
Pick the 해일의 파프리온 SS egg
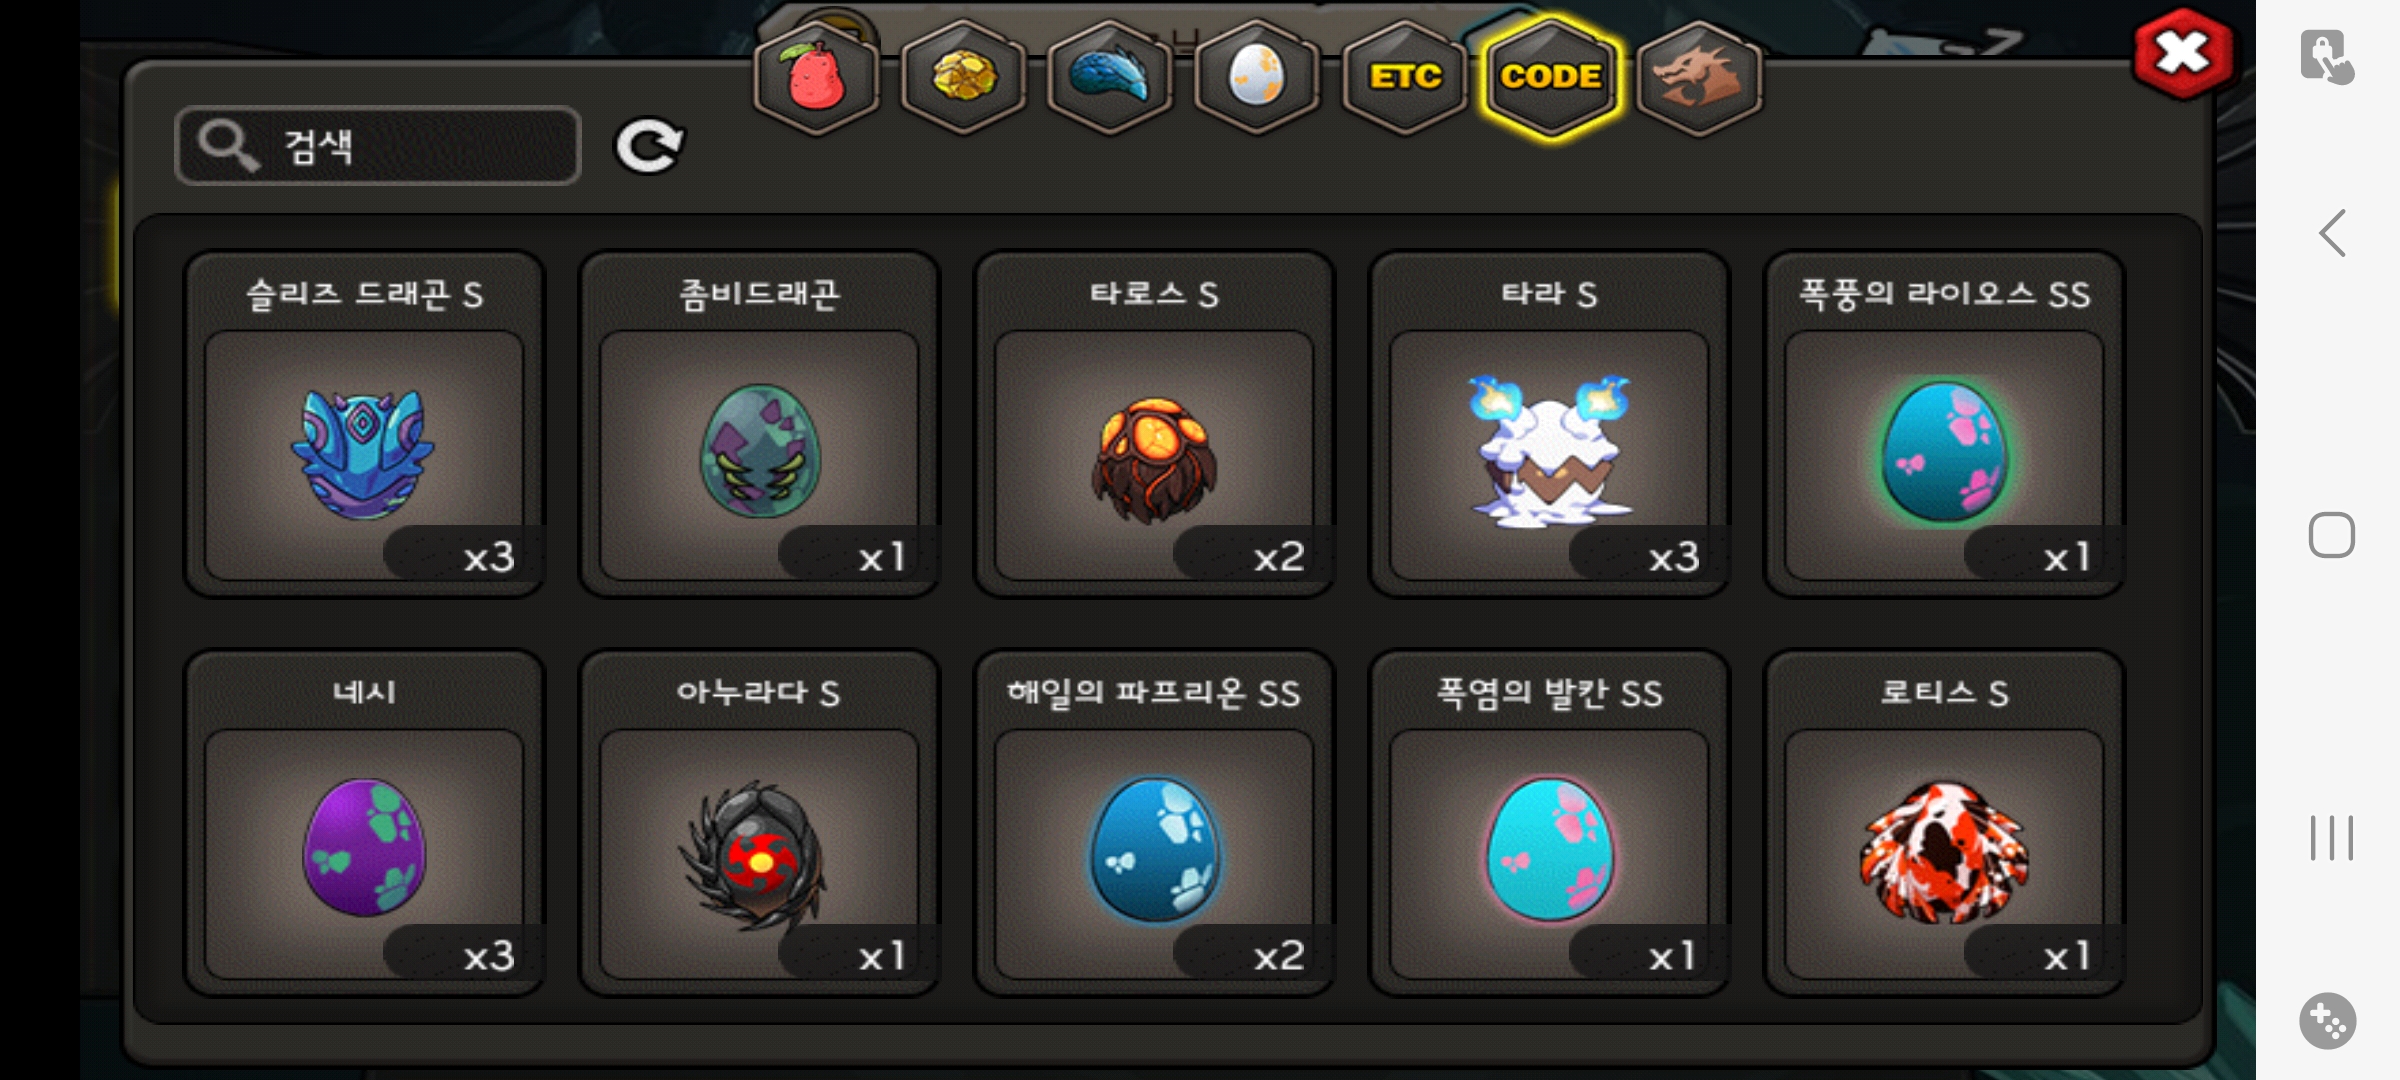[1154, 824]
